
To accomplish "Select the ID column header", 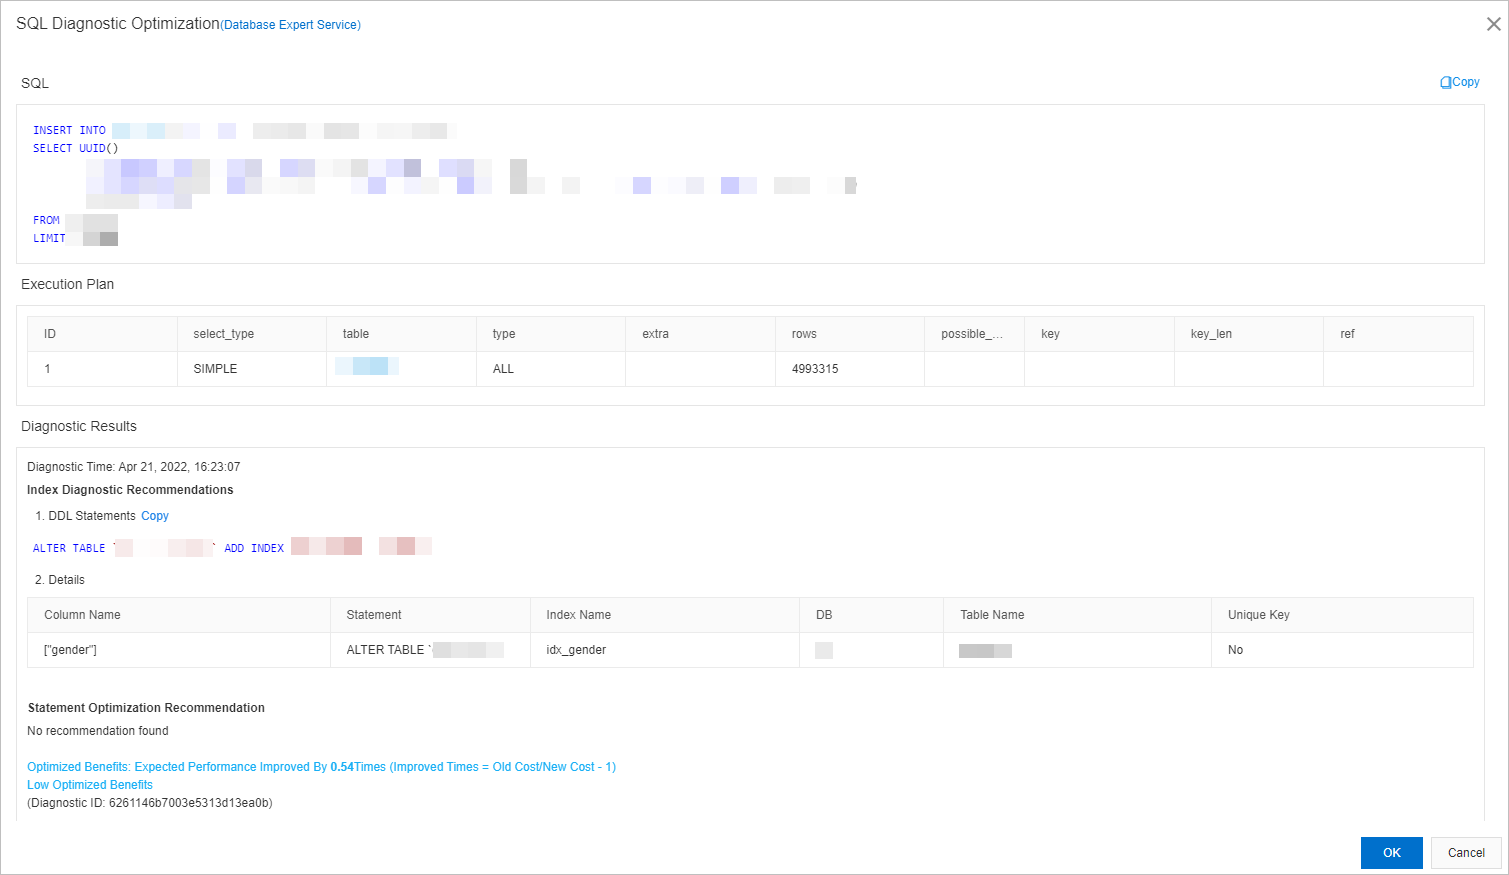I will click(103, 334).
